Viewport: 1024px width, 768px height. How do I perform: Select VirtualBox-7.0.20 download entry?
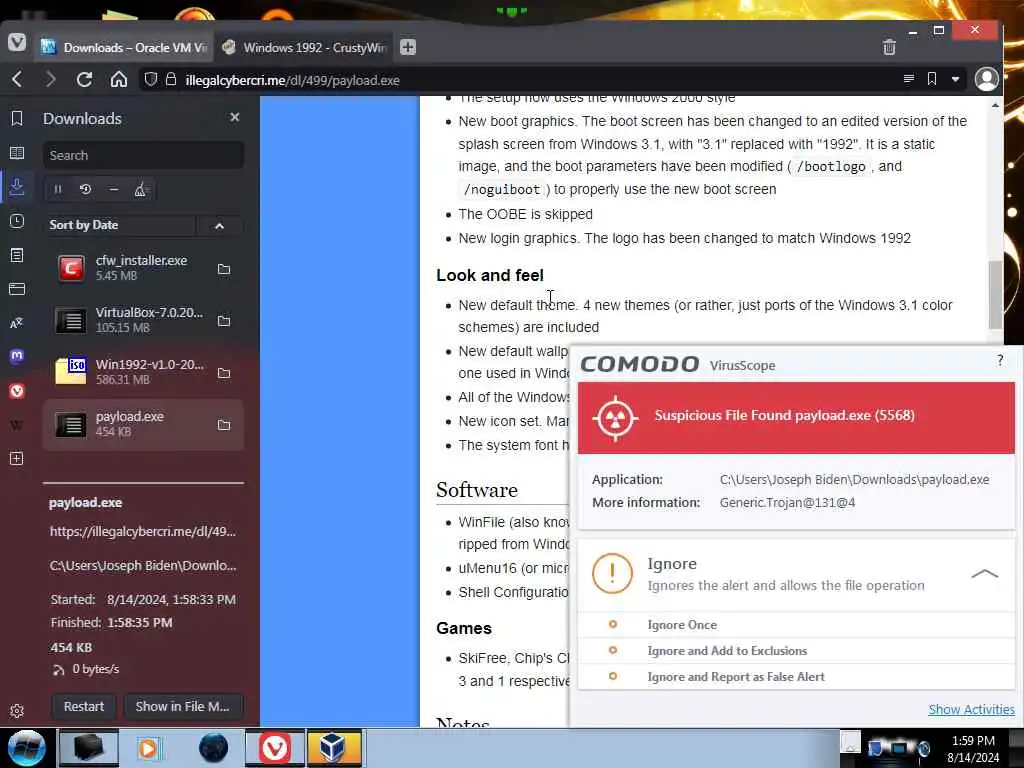click(x=144, y=321)
